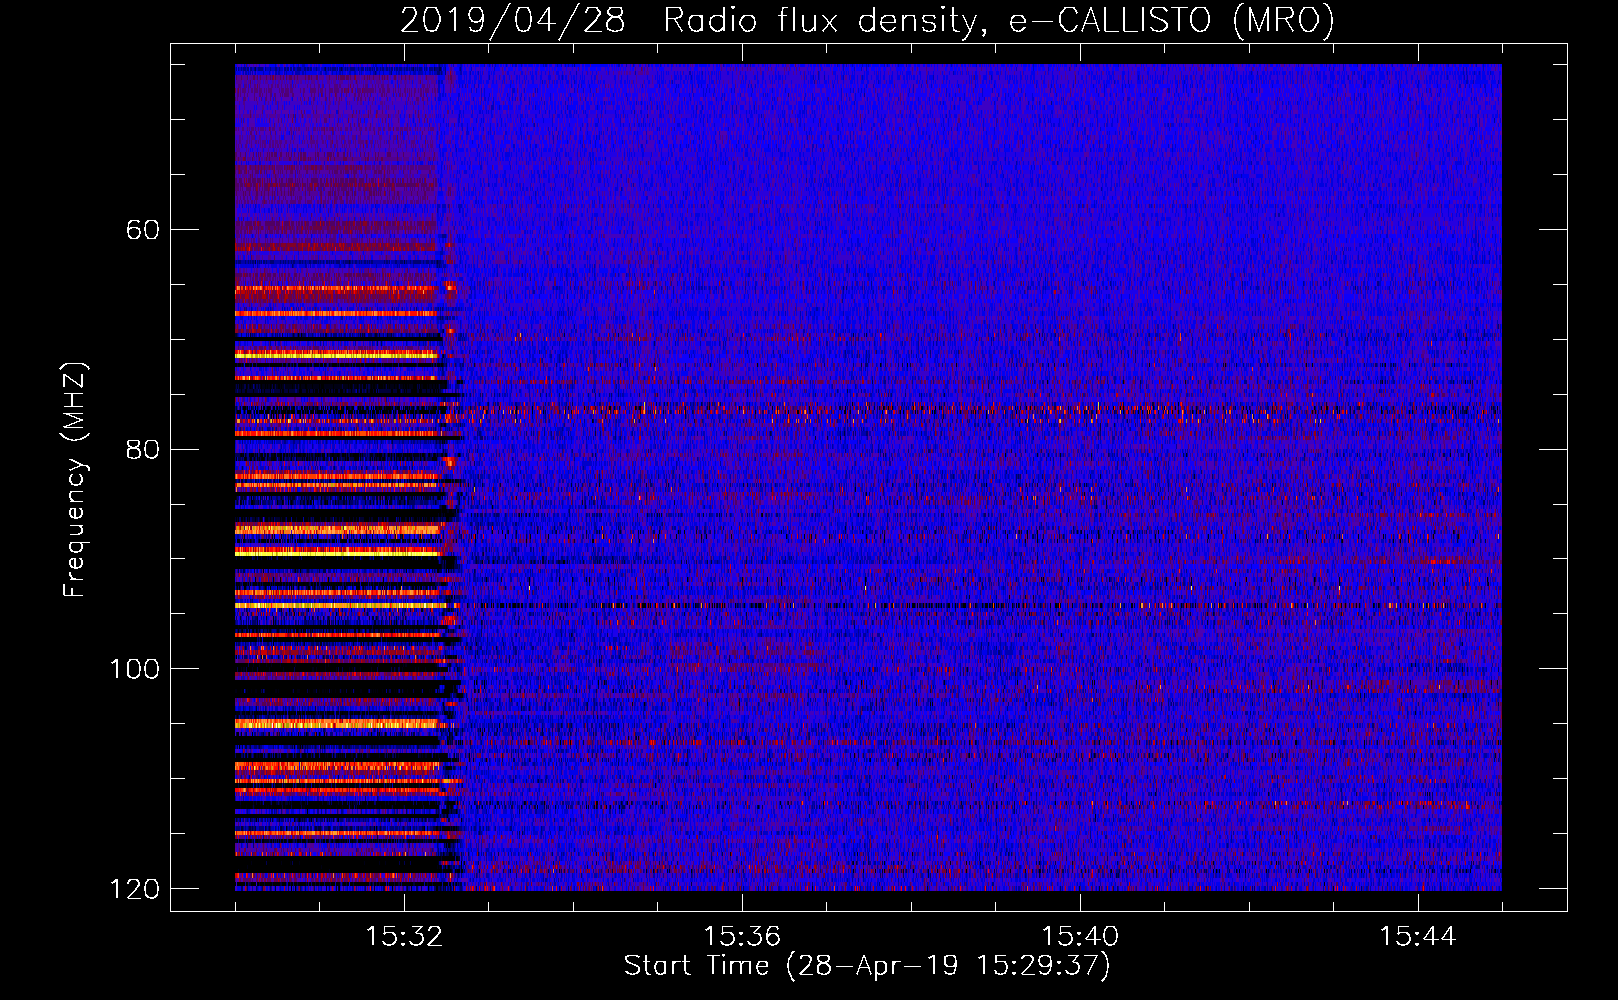The image size is (1618, 1000).
Task: Click the 'Frequency (MHZ)' y-axis label
Action: coord(75,479)
